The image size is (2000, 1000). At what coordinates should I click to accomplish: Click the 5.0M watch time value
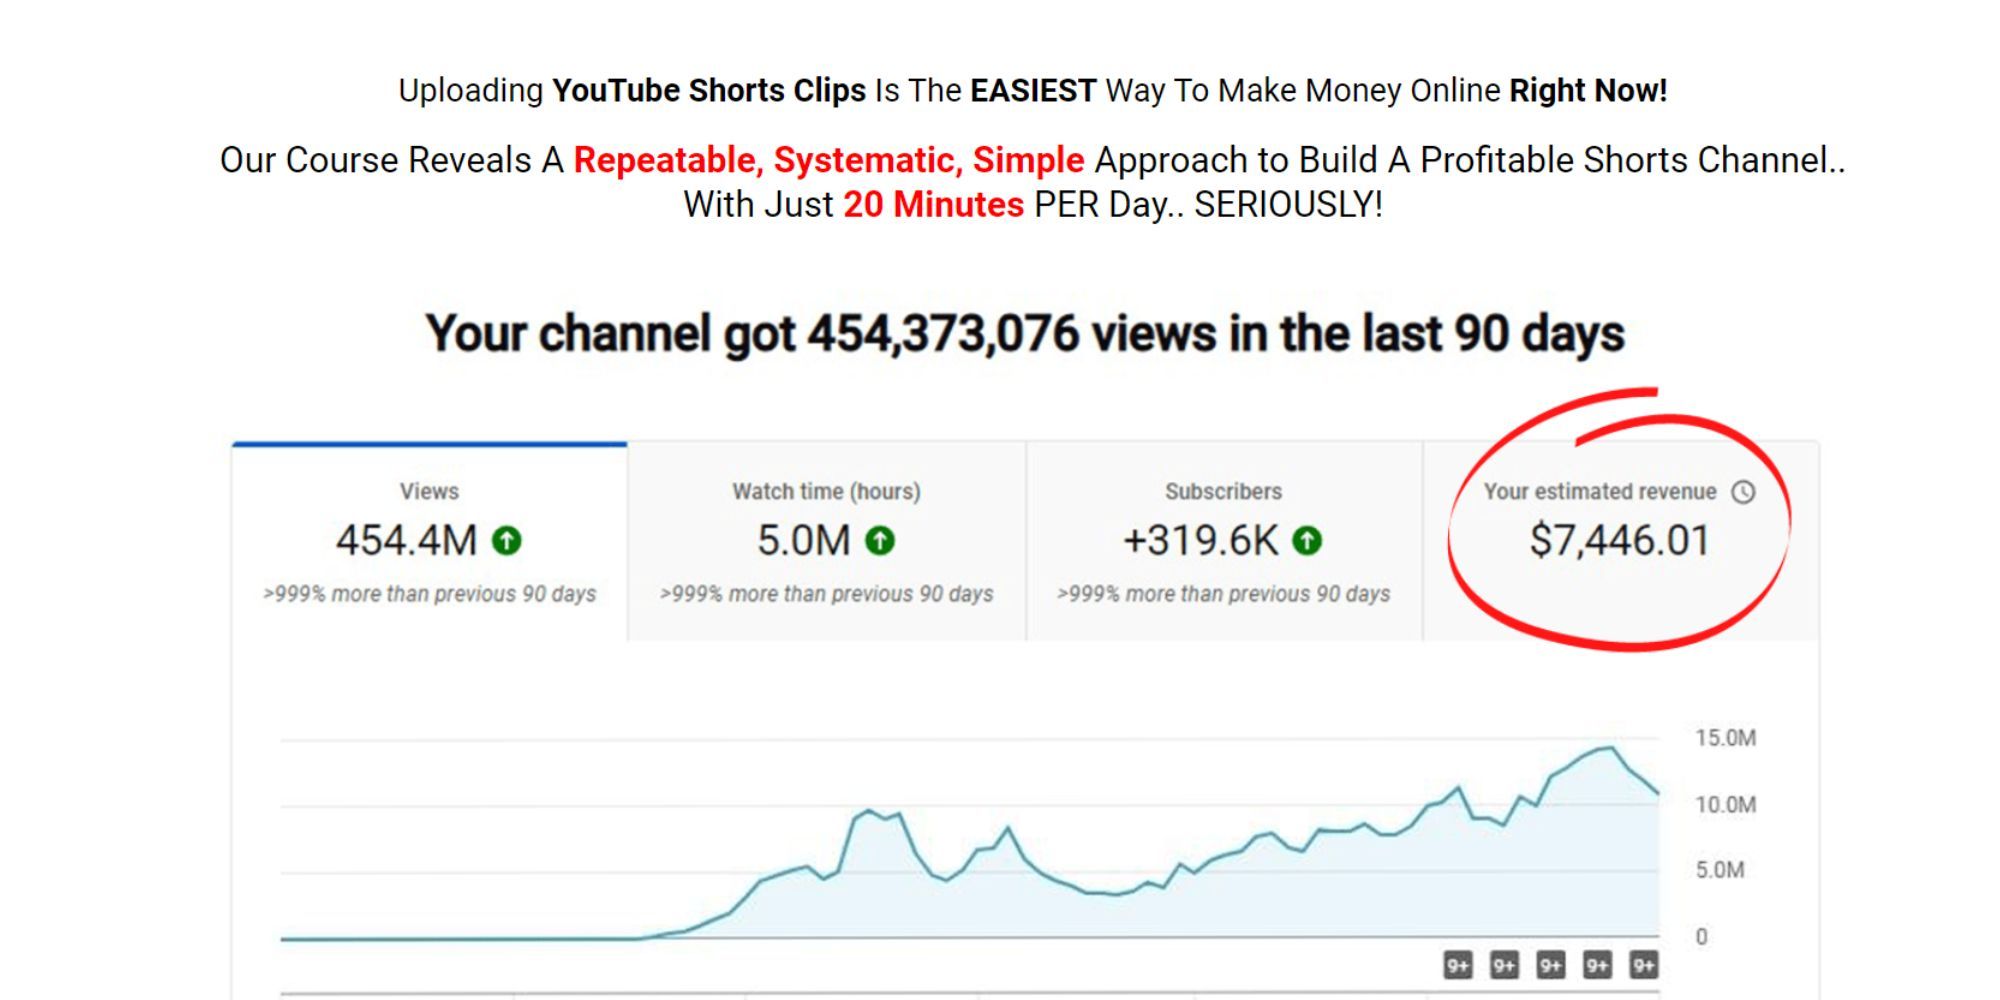coord(804,541)
